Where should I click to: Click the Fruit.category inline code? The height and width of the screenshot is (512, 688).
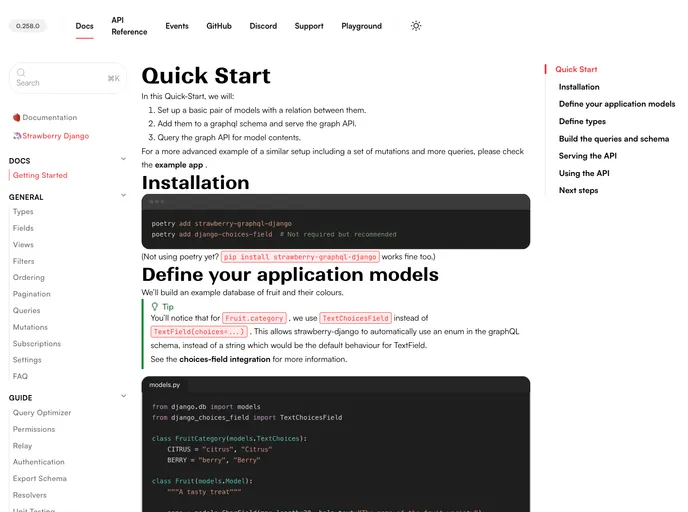254,318
